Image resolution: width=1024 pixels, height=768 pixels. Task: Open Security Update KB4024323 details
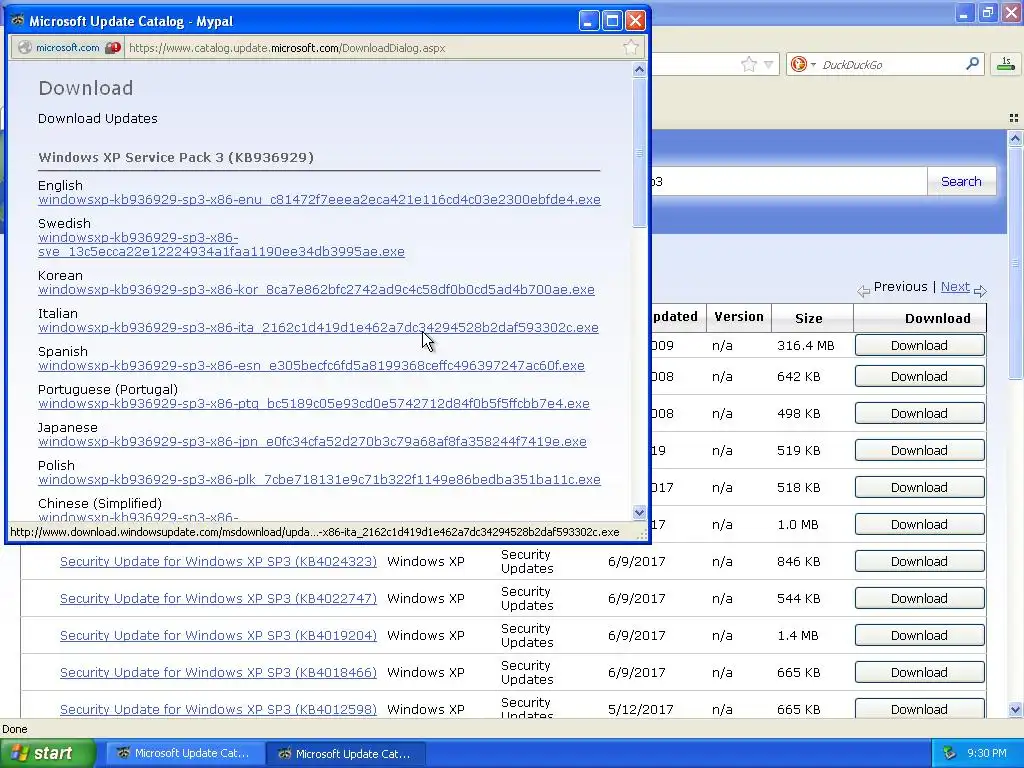(x=218, y=562)
